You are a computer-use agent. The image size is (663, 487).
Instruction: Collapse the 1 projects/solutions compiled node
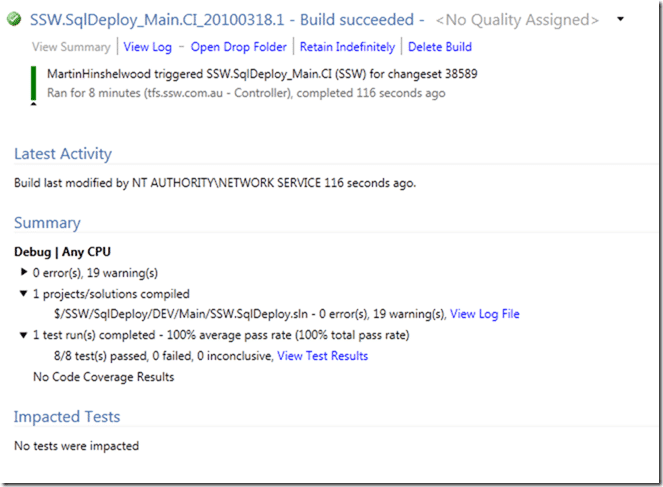tap(24, 293)
